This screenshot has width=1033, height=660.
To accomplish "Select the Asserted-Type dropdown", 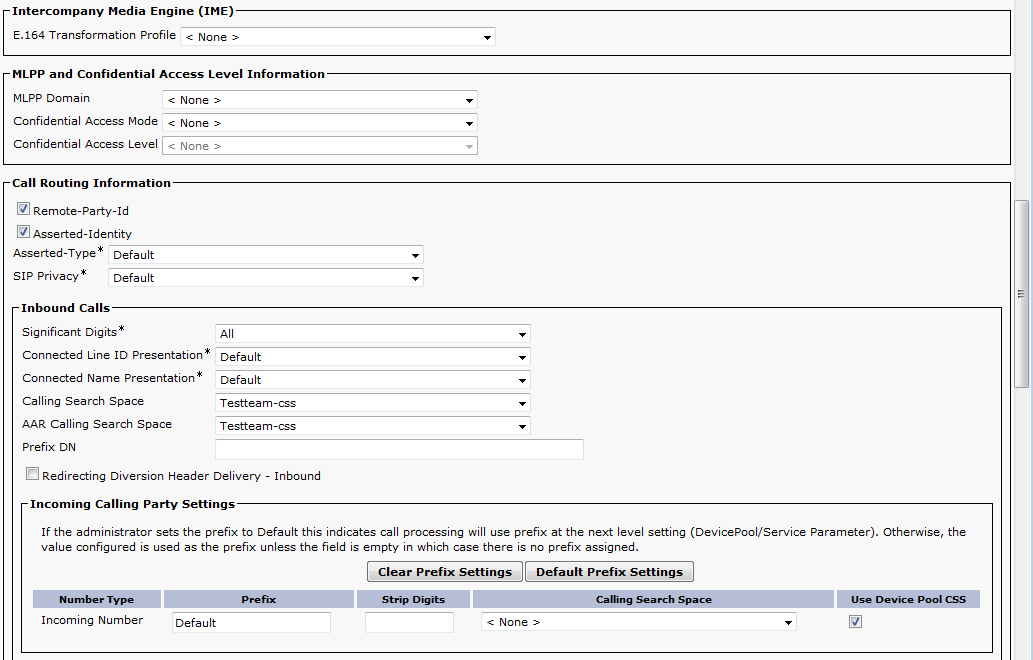I will [x=265, y=255].
